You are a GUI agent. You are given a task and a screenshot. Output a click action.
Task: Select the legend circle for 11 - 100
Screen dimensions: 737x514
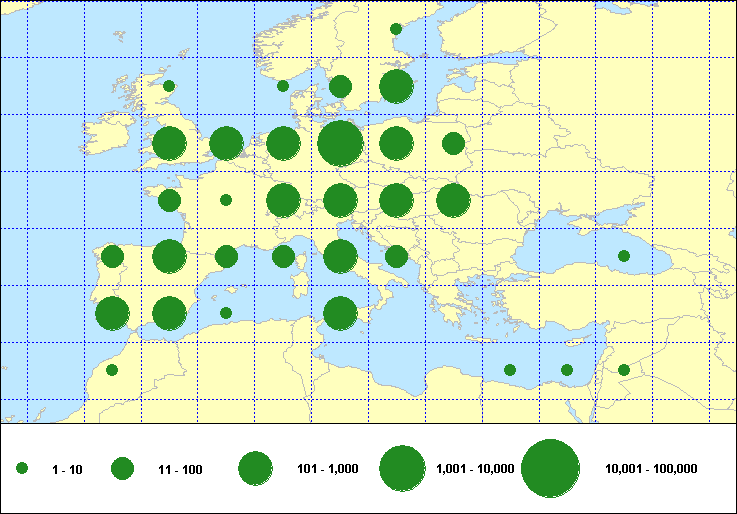(x=122, y=468)
